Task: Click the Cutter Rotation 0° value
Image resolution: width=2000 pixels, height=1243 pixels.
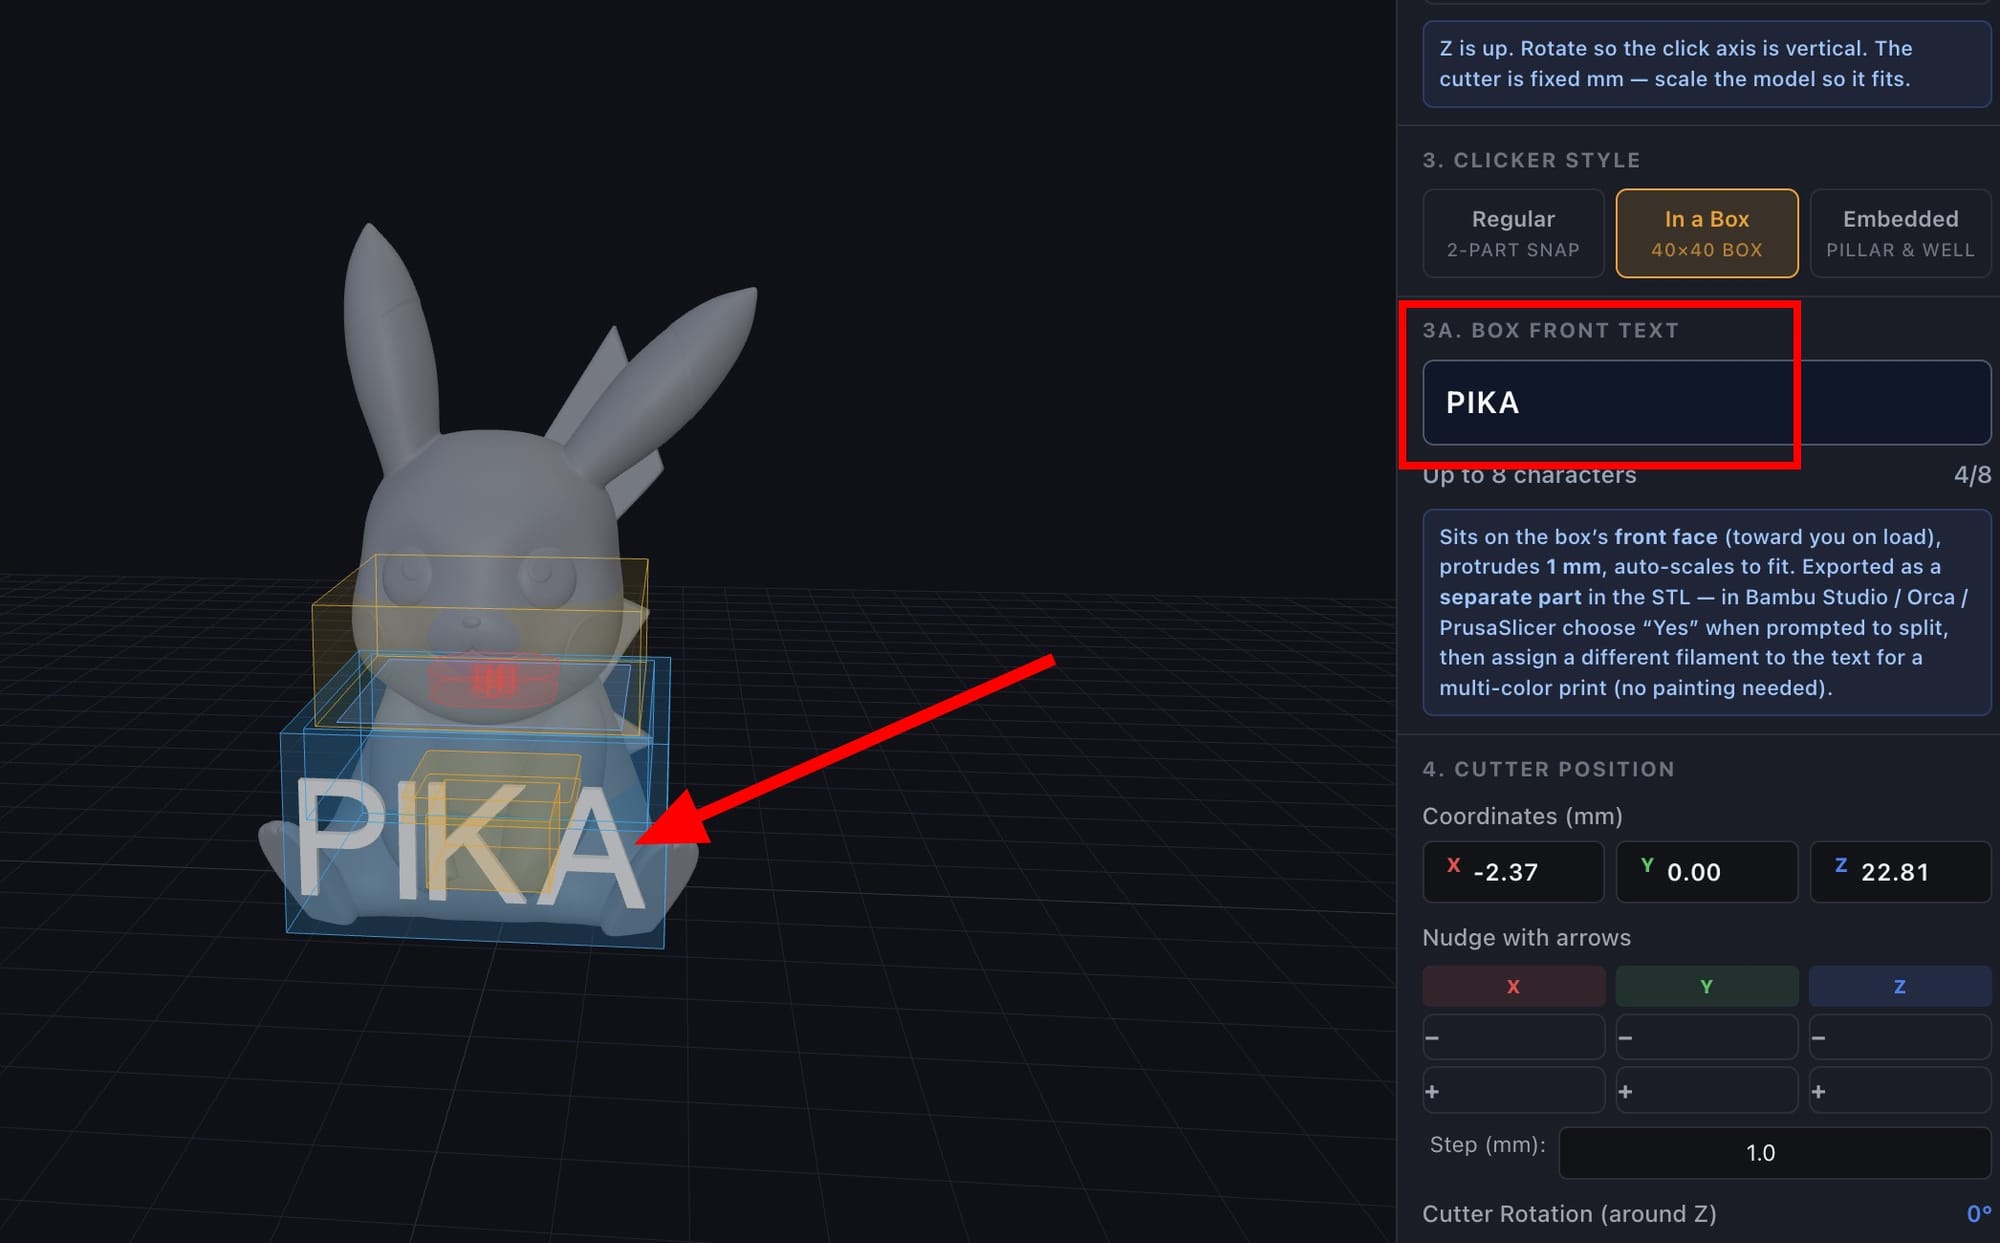Action: [x=1978, y=1214]
